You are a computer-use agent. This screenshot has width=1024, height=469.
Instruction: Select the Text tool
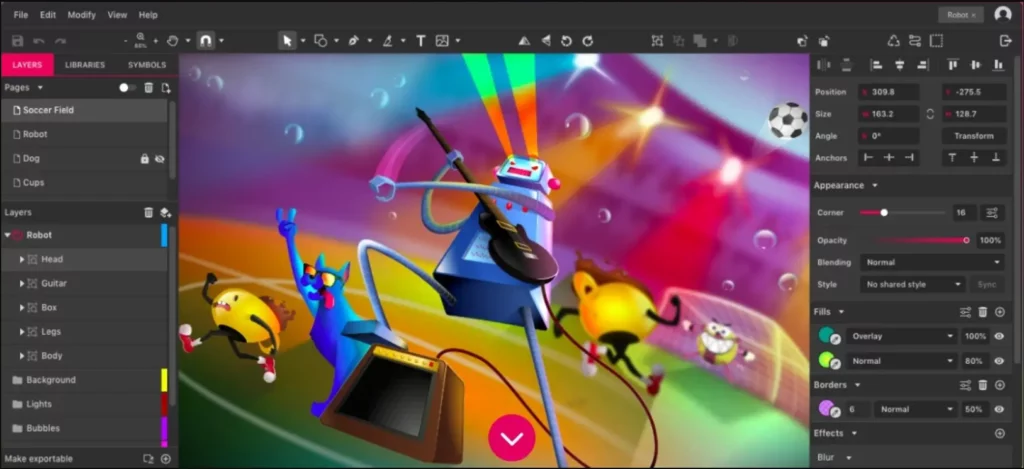(421, 40)
